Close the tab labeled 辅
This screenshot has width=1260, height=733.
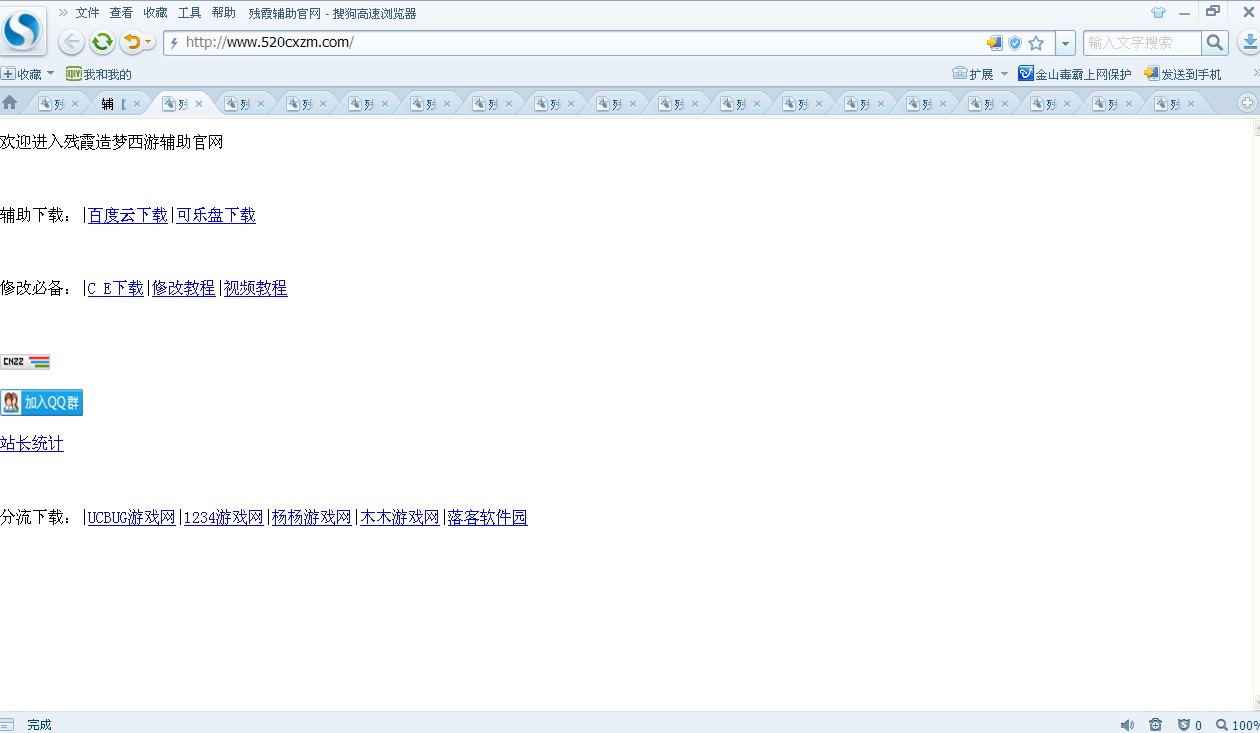point(137,104)
